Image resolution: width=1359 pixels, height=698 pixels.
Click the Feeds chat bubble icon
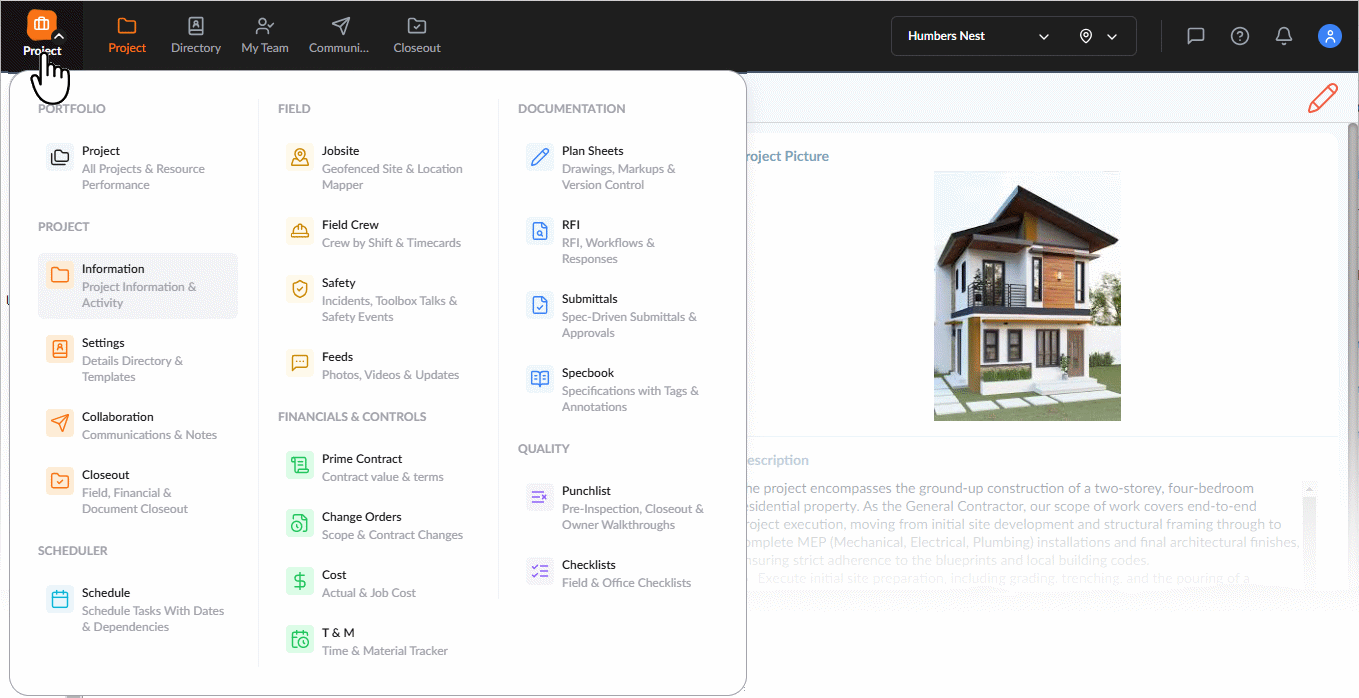pyautogui.click(x=300, y=363)
